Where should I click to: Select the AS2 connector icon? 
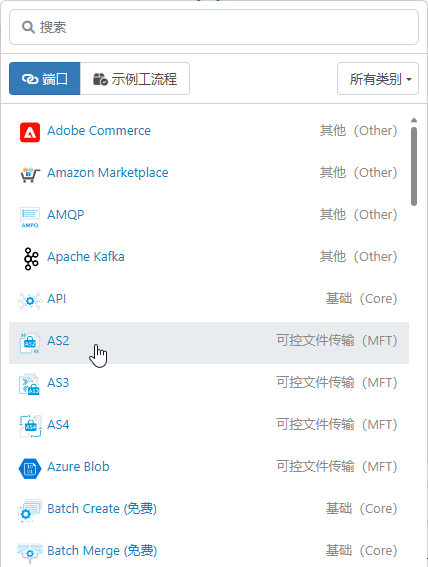[x=30, y=343]
